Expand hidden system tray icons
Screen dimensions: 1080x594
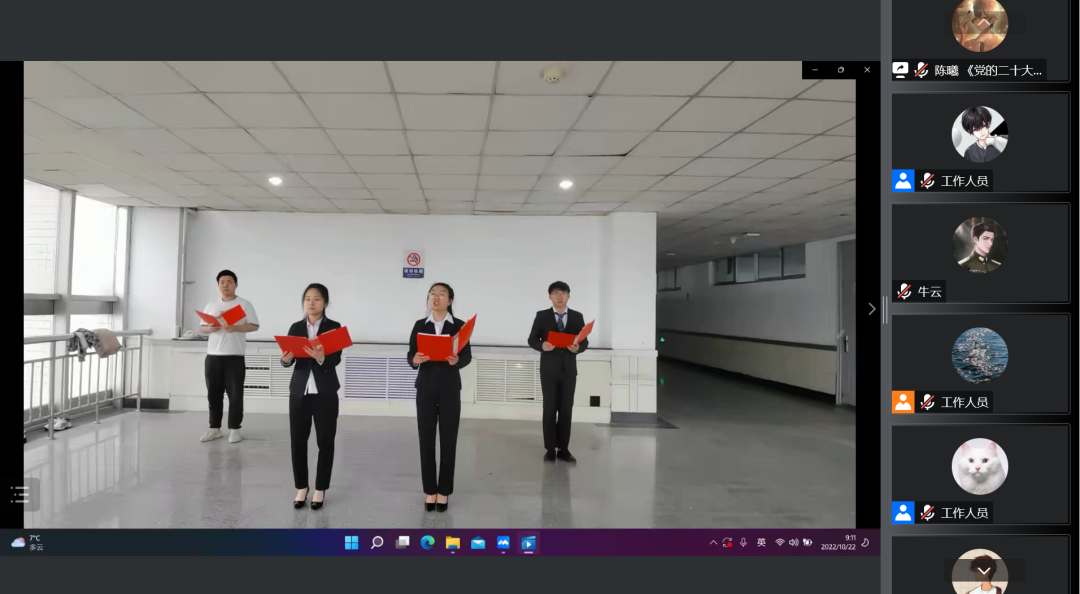click(x=713, y=543)
